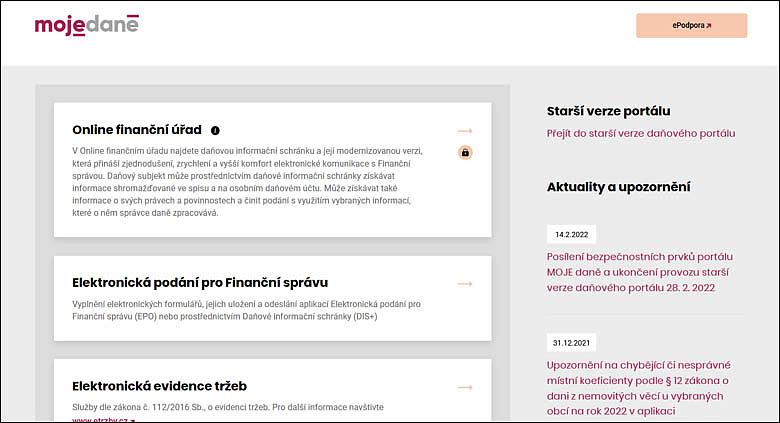Open Elektronická podání pro Finanční správu heading
This screenshot has height=423, width=780.
(200, 283)
